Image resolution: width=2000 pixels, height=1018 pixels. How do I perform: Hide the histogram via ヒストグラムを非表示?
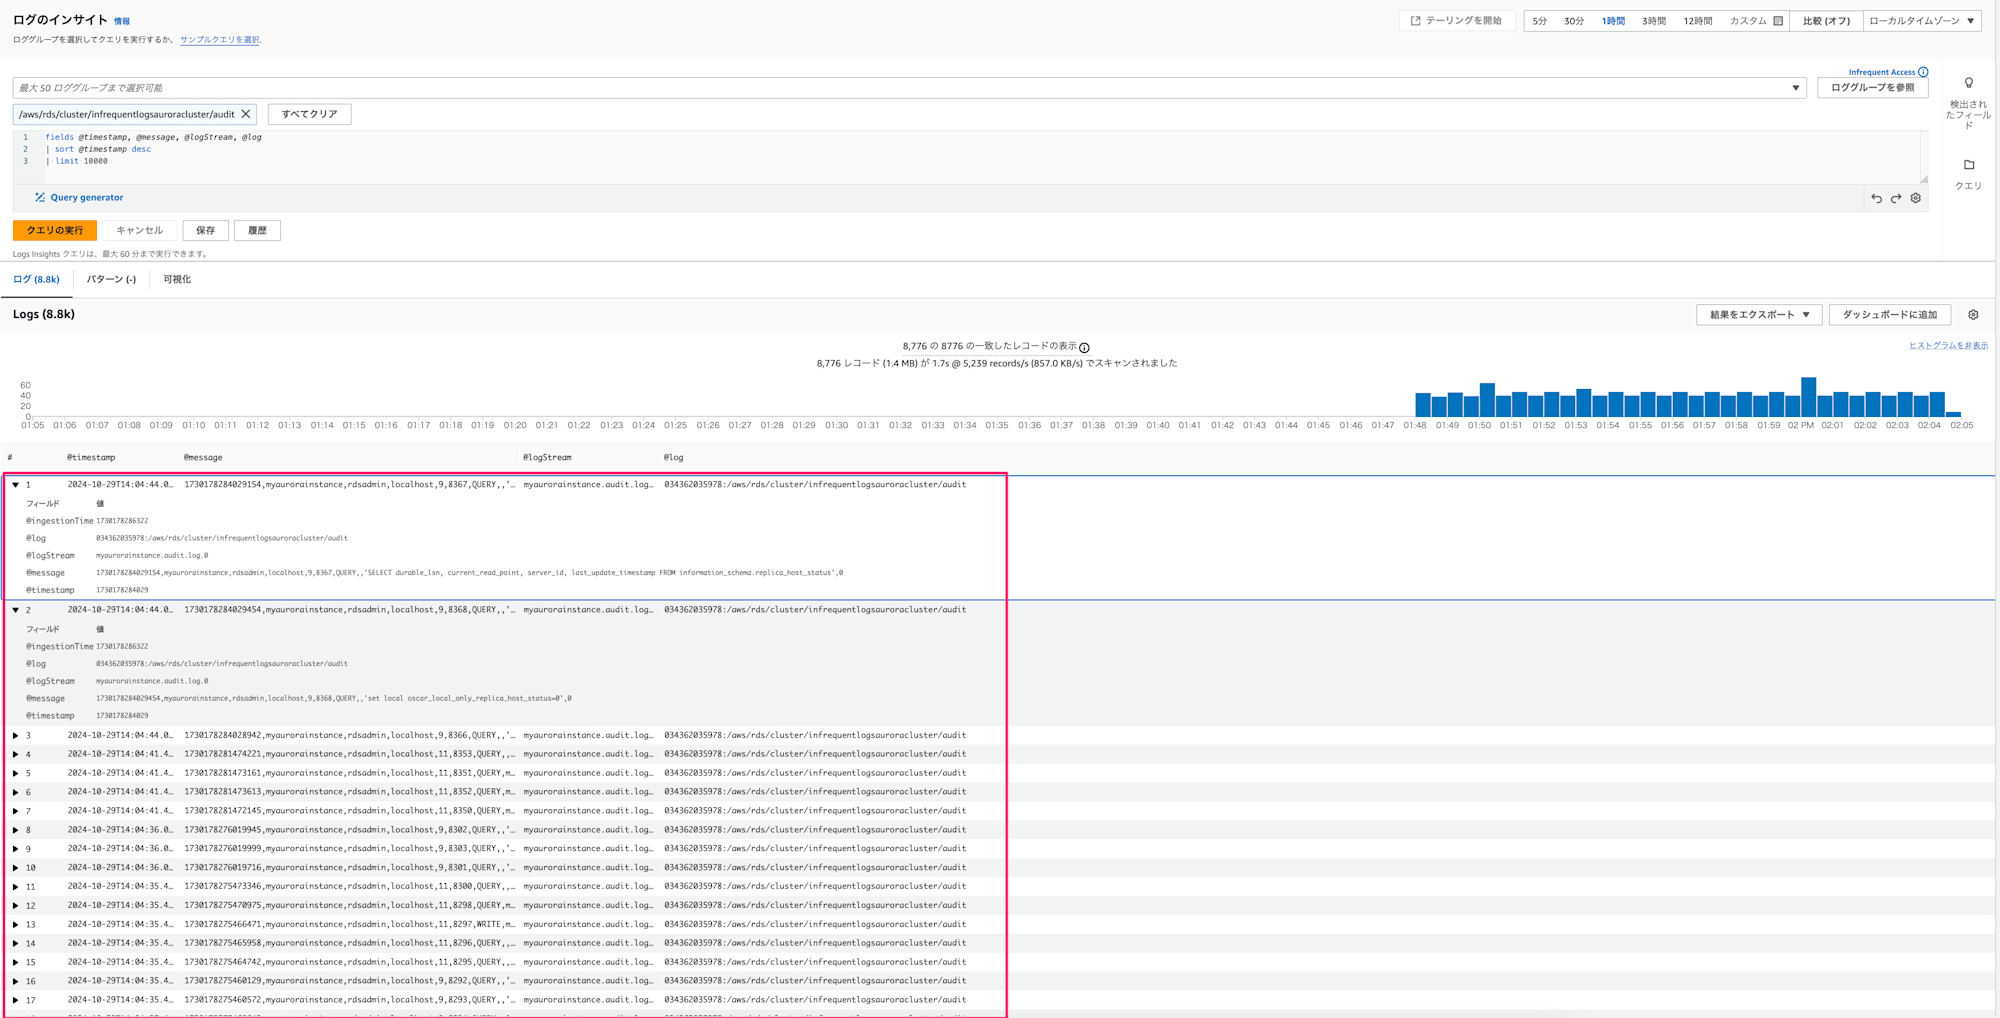(1948, 346)
